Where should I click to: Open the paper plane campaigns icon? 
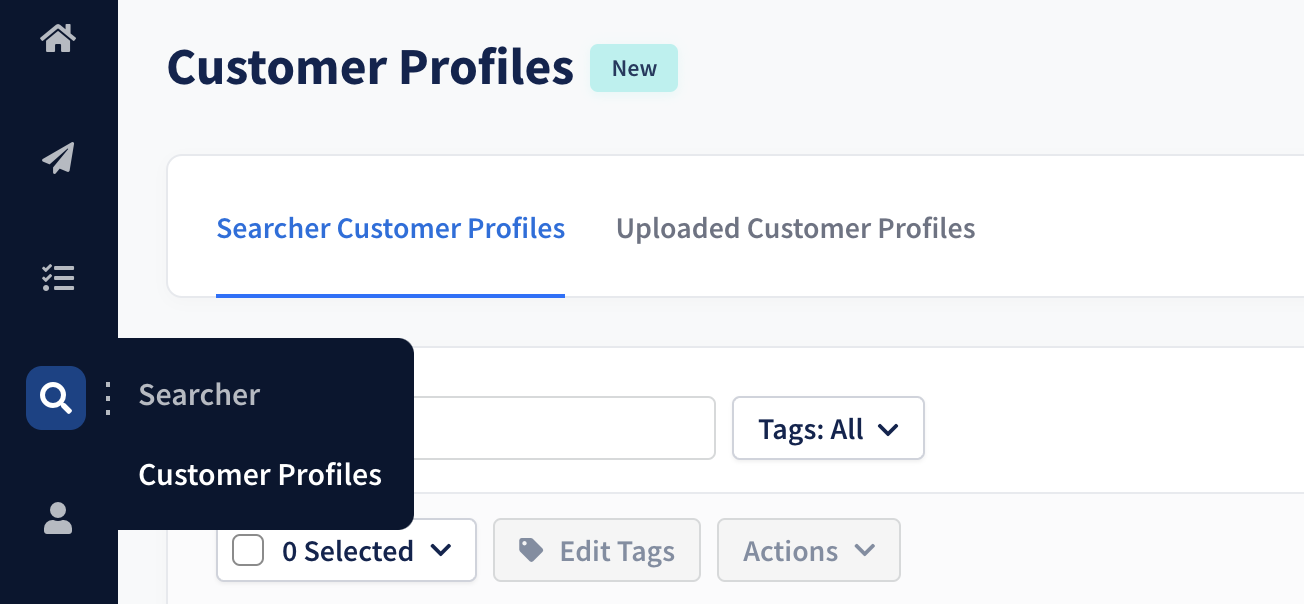point(58,158)
